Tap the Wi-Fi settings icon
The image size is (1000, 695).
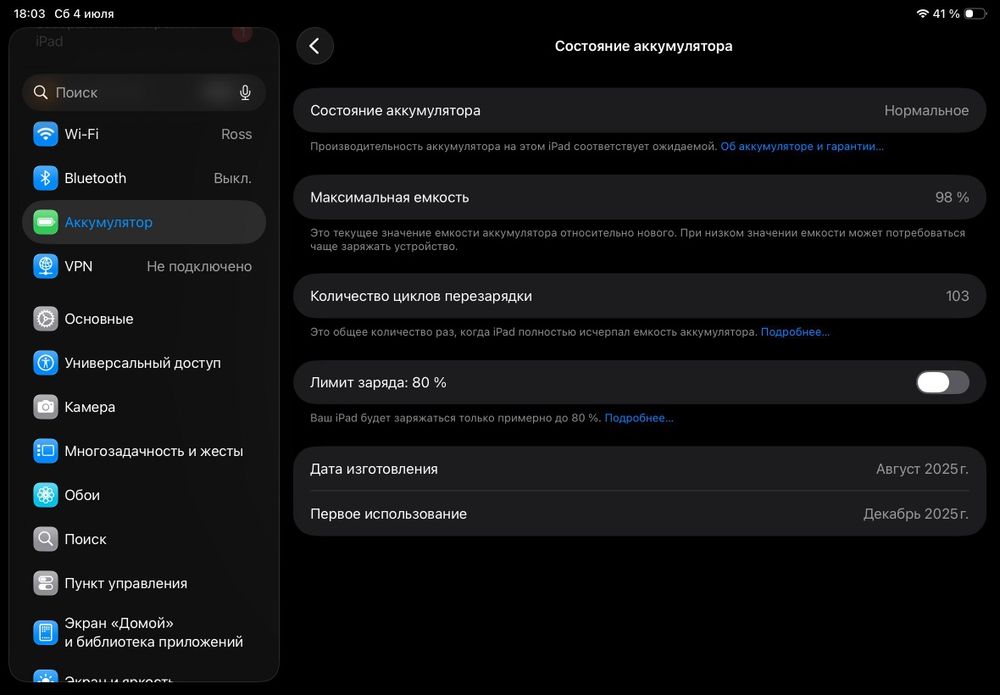coord(45,134)
